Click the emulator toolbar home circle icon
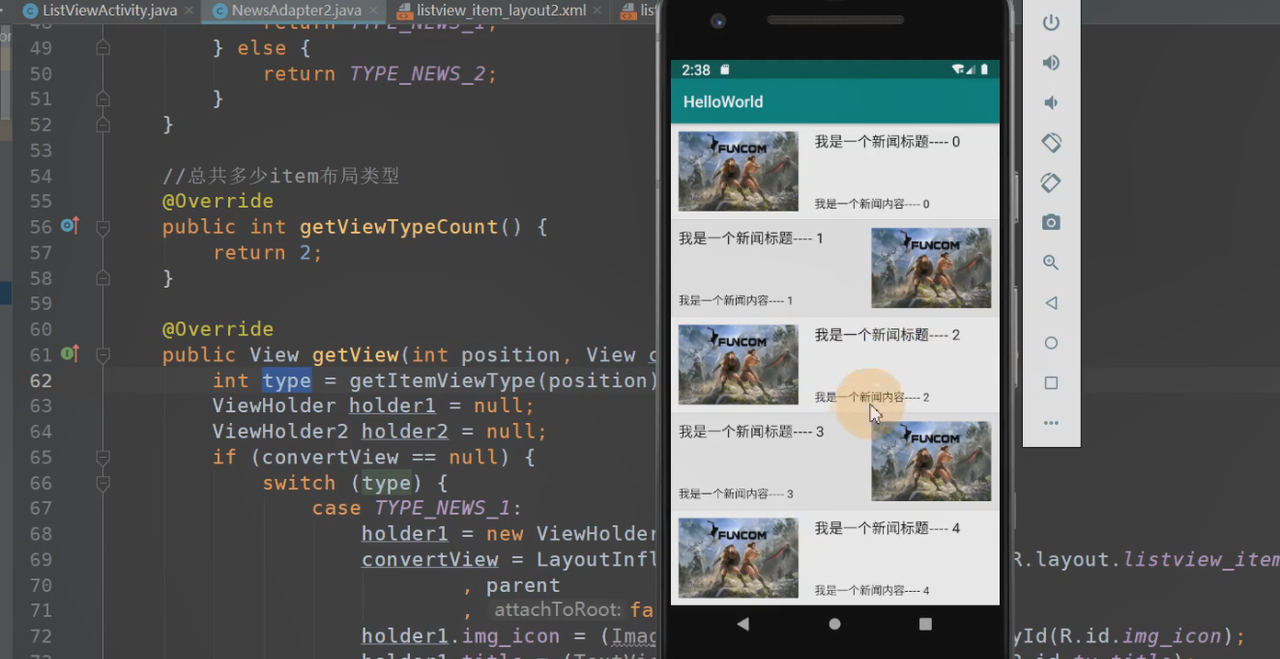This screenshot has height=659, width=1280. [x=1051, y=343]
